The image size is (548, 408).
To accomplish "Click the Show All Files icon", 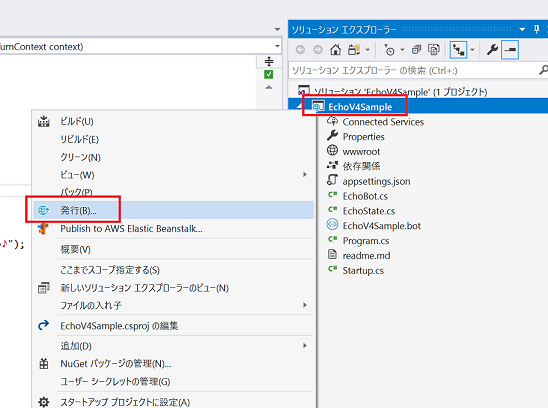I will click(434, 50).
